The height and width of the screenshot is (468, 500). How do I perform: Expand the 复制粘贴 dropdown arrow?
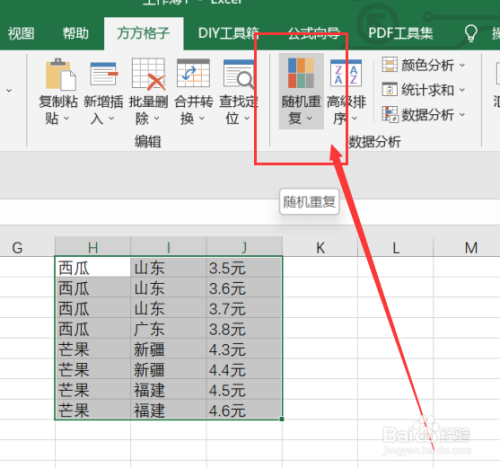pos(66,118)
